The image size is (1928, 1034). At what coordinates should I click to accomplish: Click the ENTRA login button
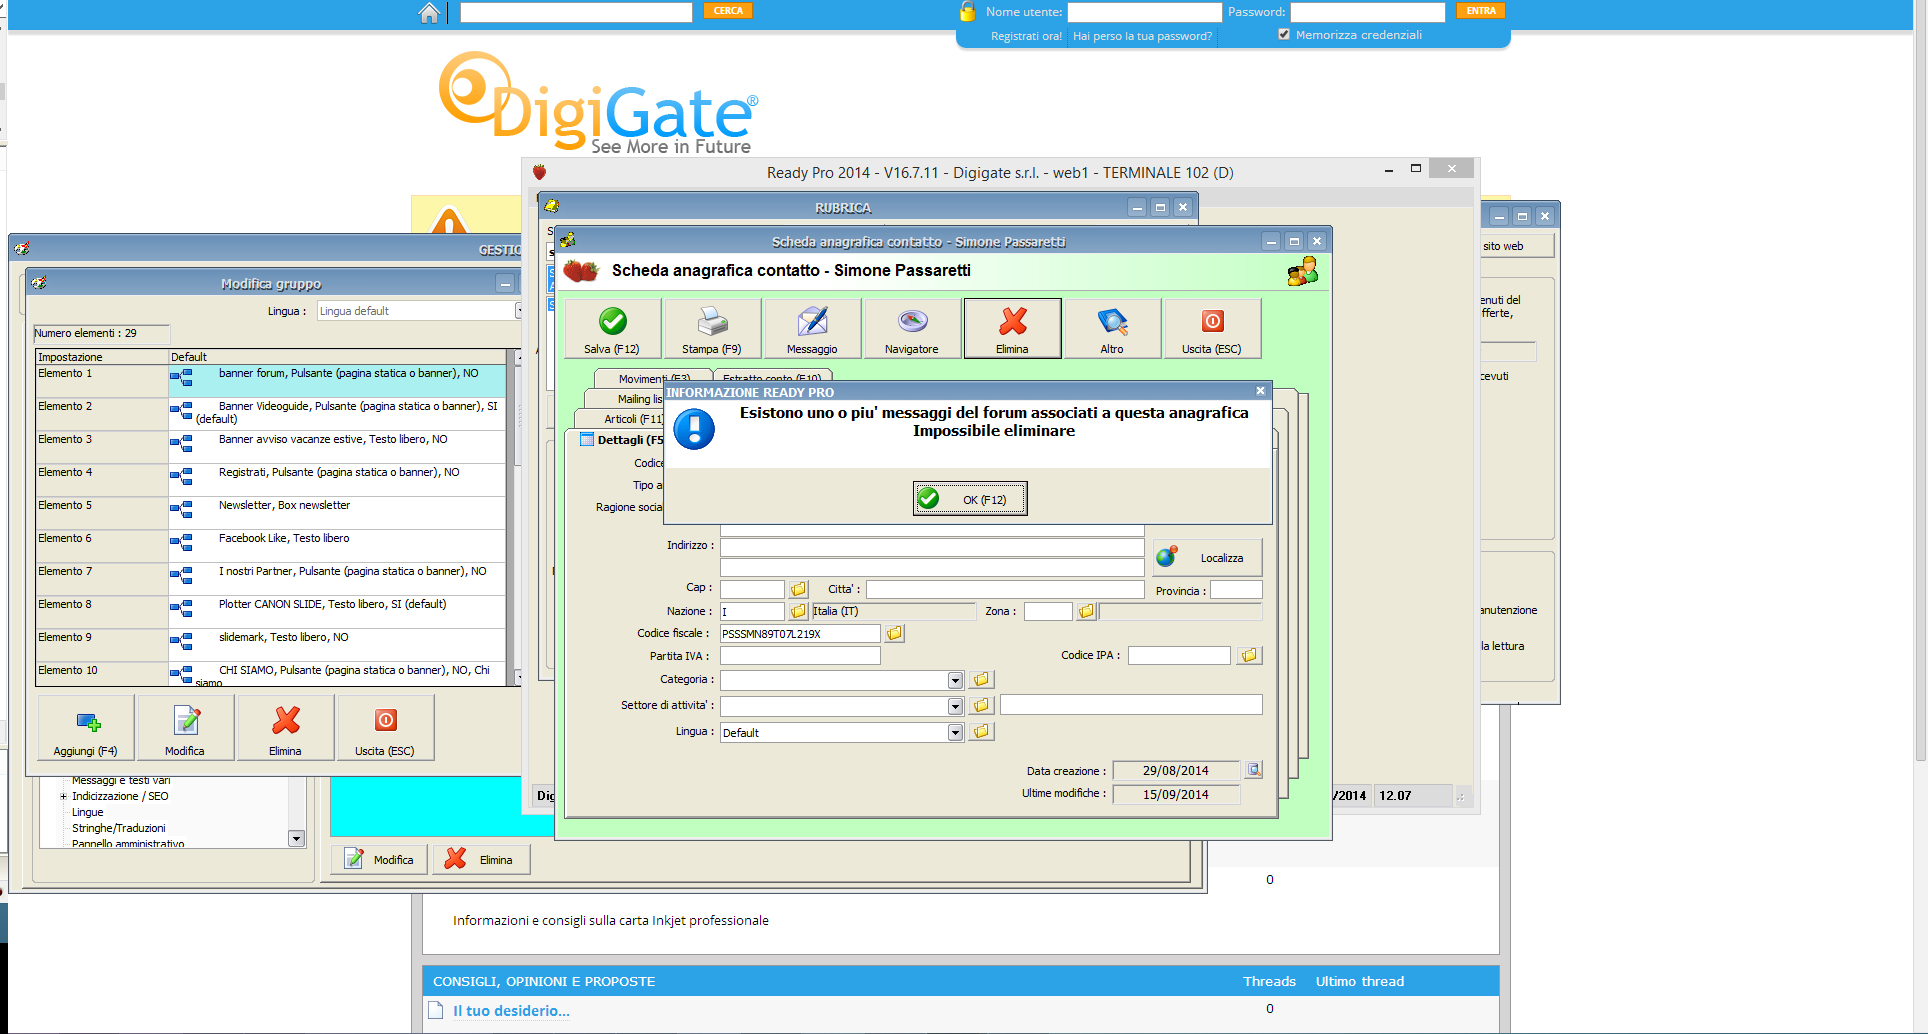pos(1481,11)
